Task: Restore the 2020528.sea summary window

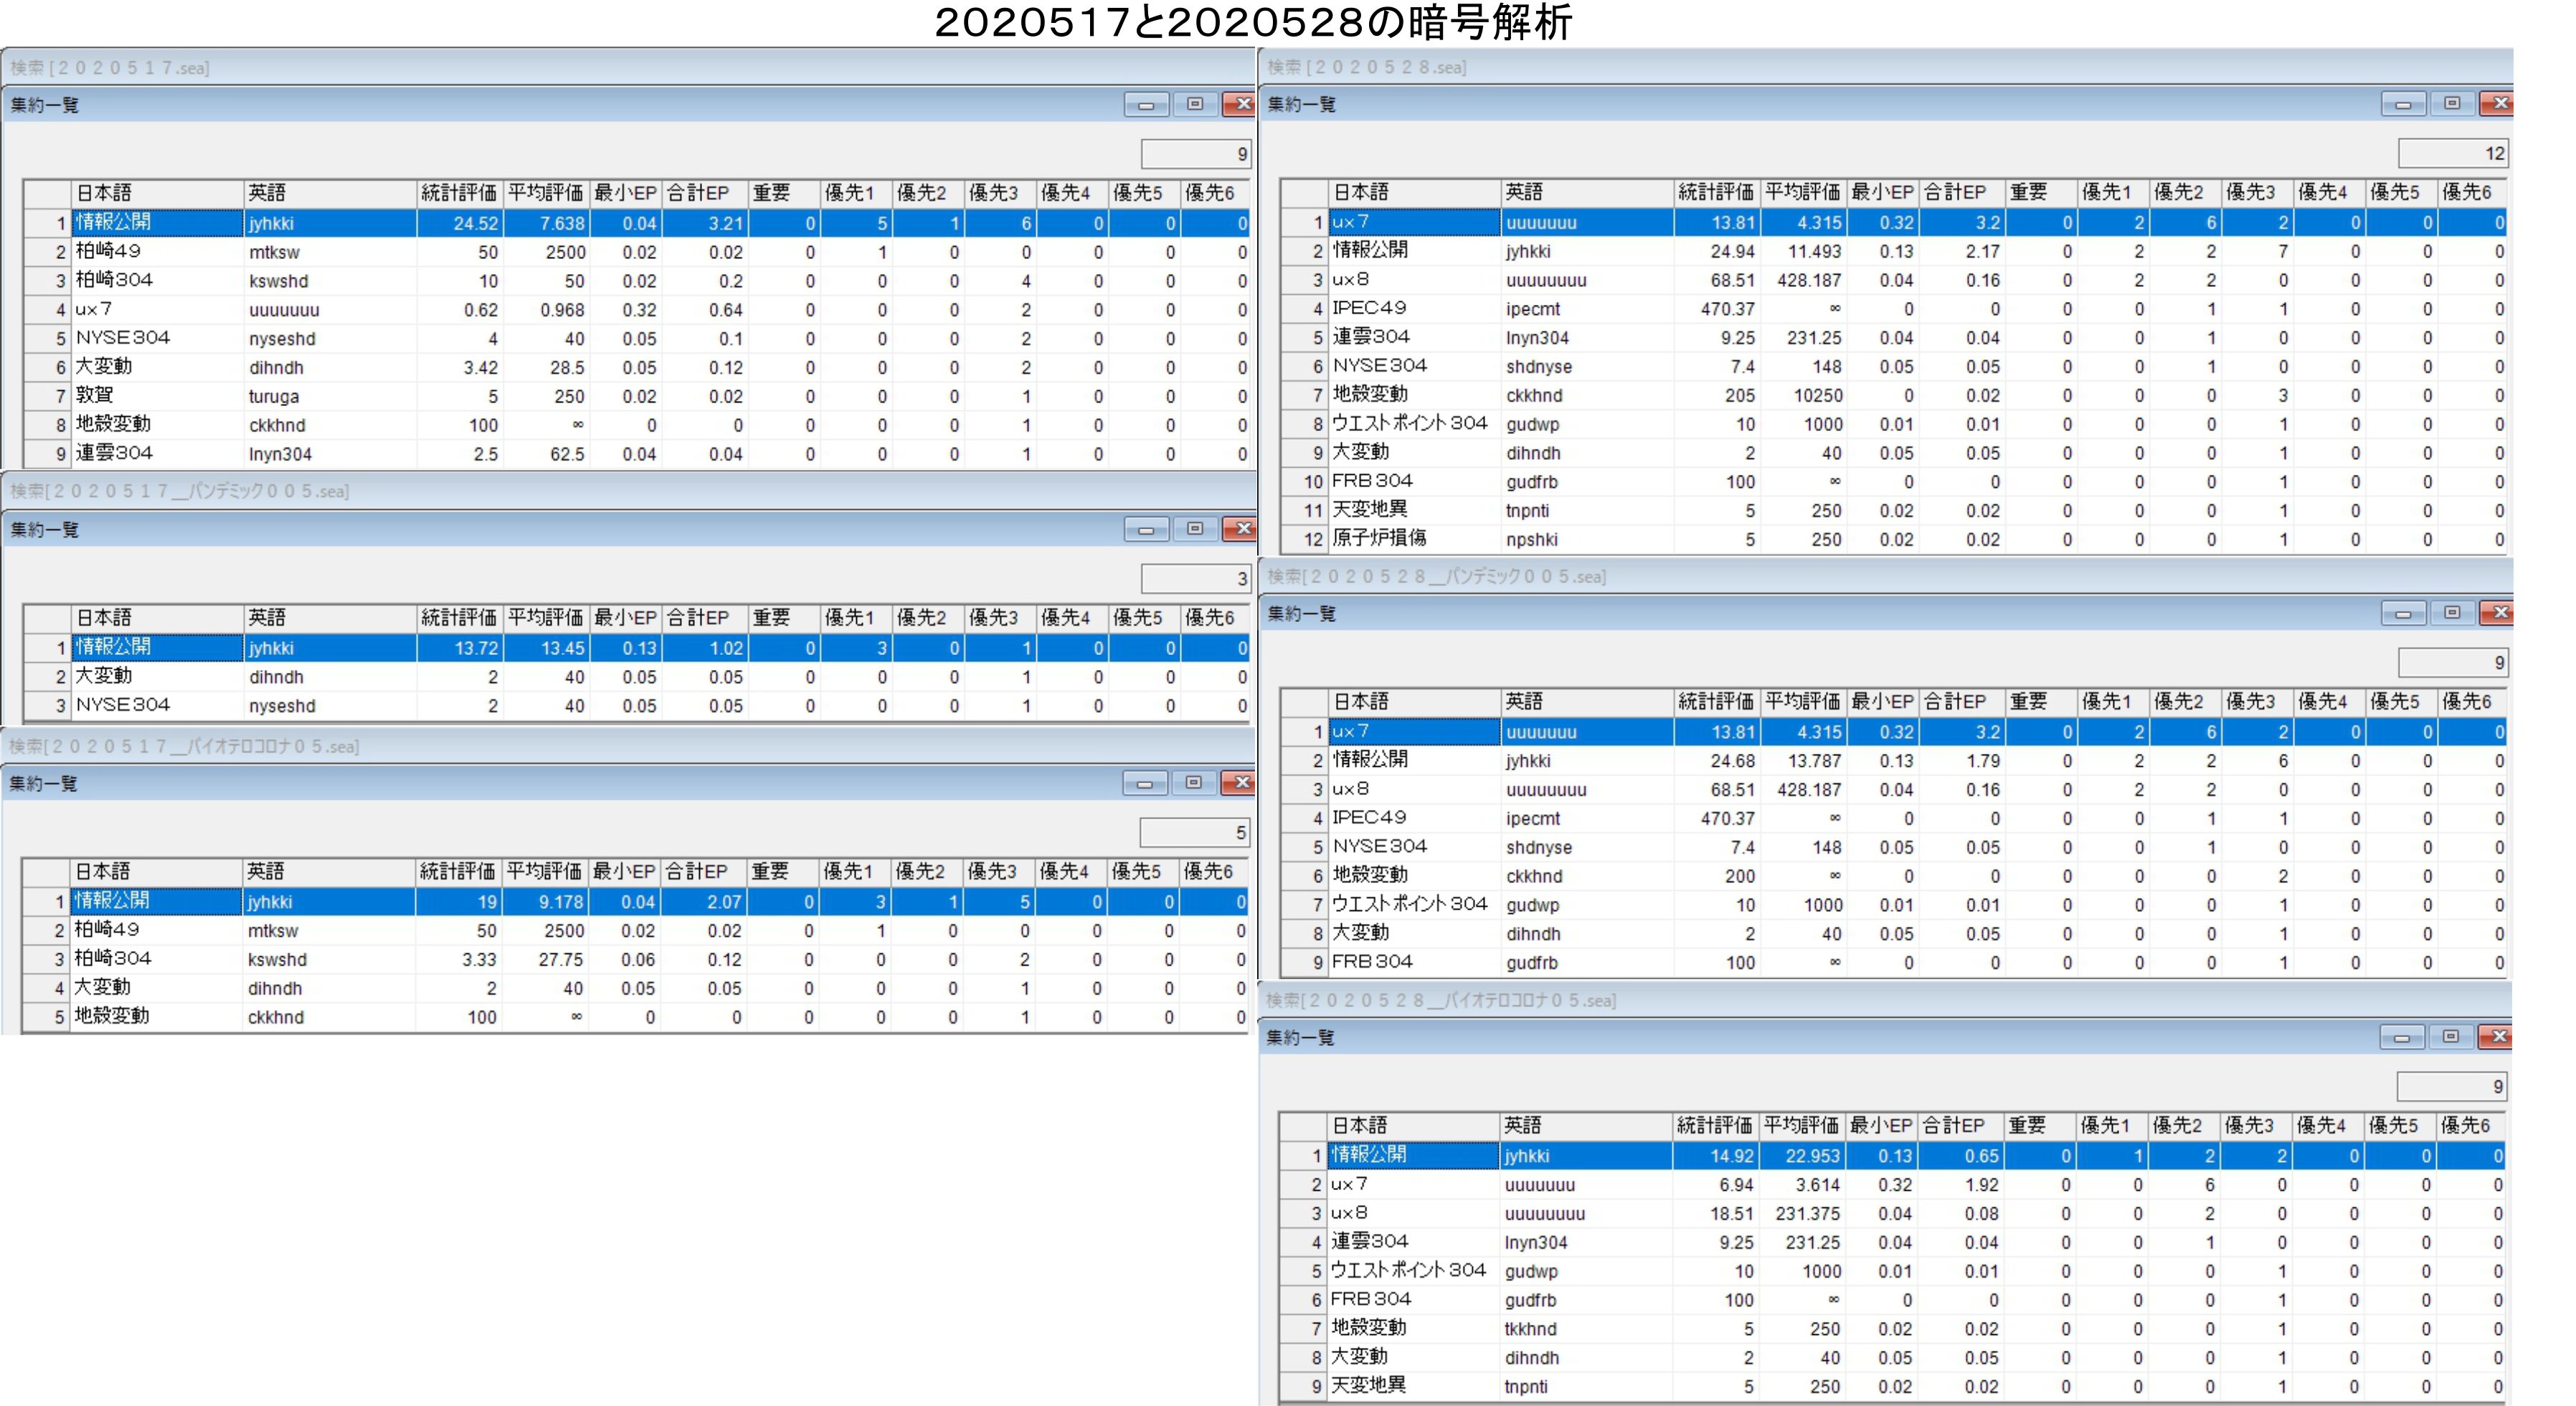Action: click(x=2452, y=103)
